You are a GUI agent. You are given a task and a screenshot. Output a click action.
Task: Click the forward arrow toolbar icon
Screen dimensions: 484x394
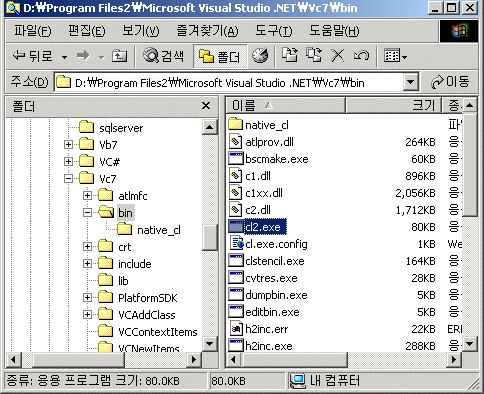83,56
